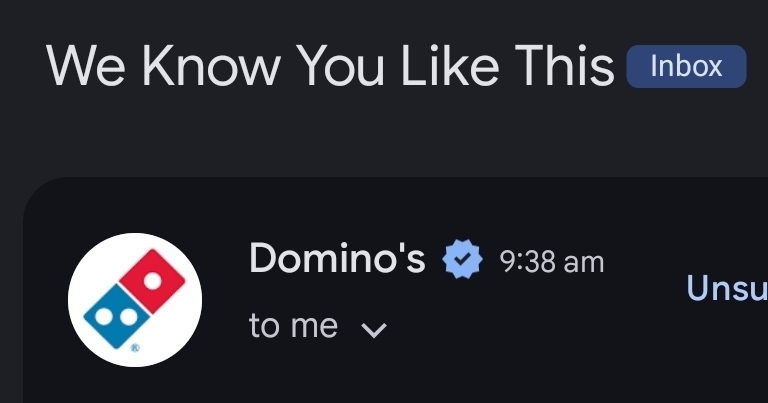Viewport: 768px width, 403px height.
Task: Click the subject "We Know You Like This"
Action: [x=330, y=66]
